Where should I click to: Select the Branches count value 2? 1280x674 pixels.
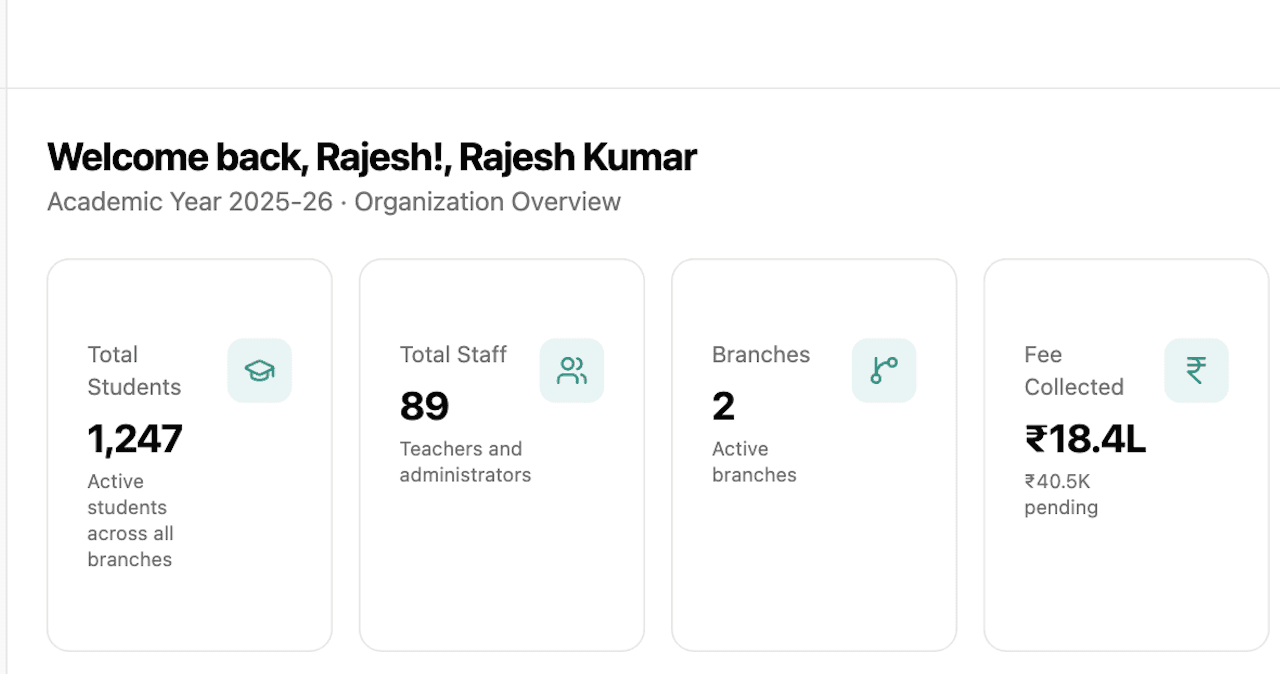tap(723, 406)
